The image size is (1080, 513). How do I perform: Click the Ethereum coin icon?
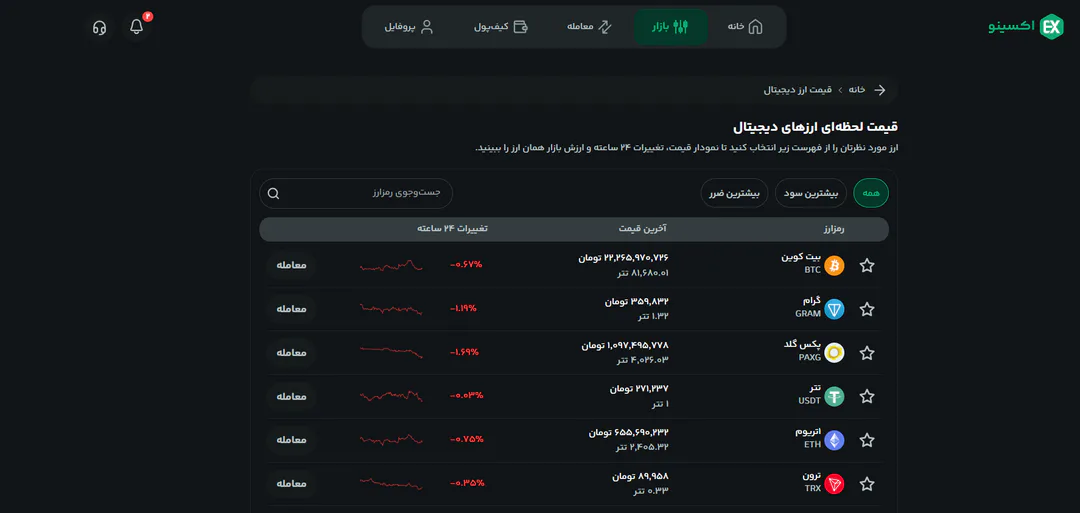tap(834, 440)
